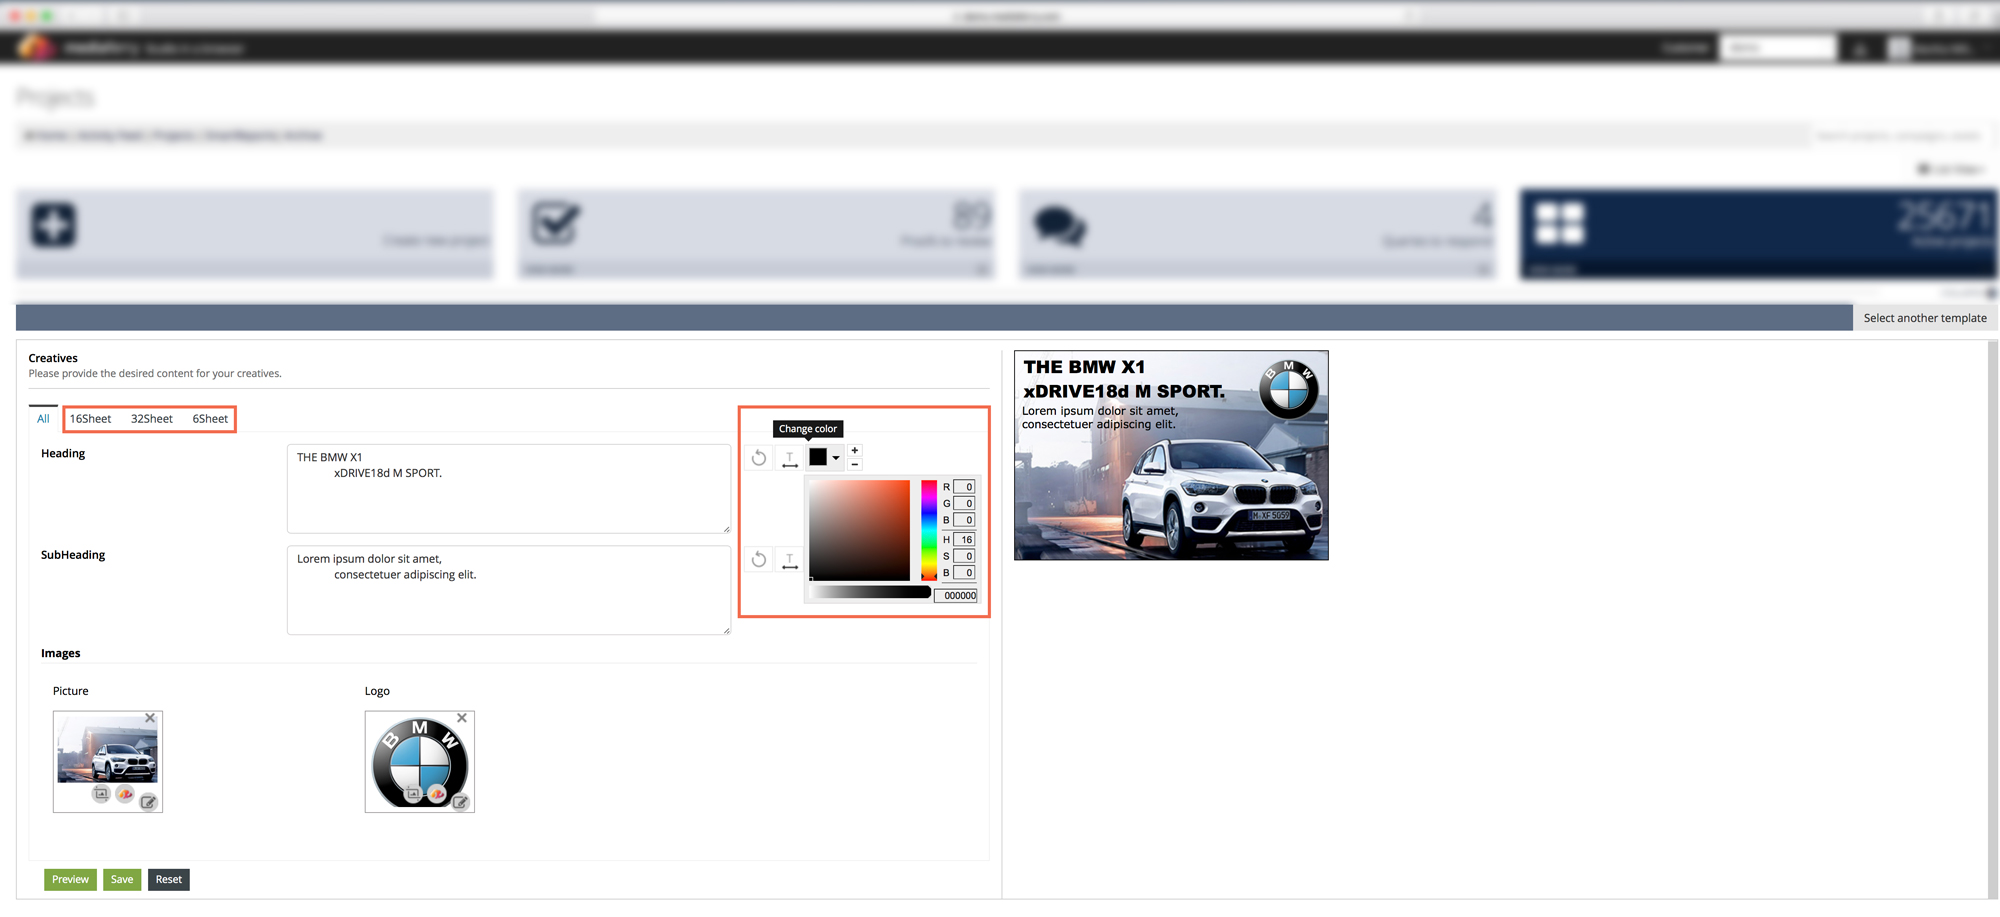The image size is (2000, 917).
Task: Remove the Picture image with X
Action: (150, 718)
